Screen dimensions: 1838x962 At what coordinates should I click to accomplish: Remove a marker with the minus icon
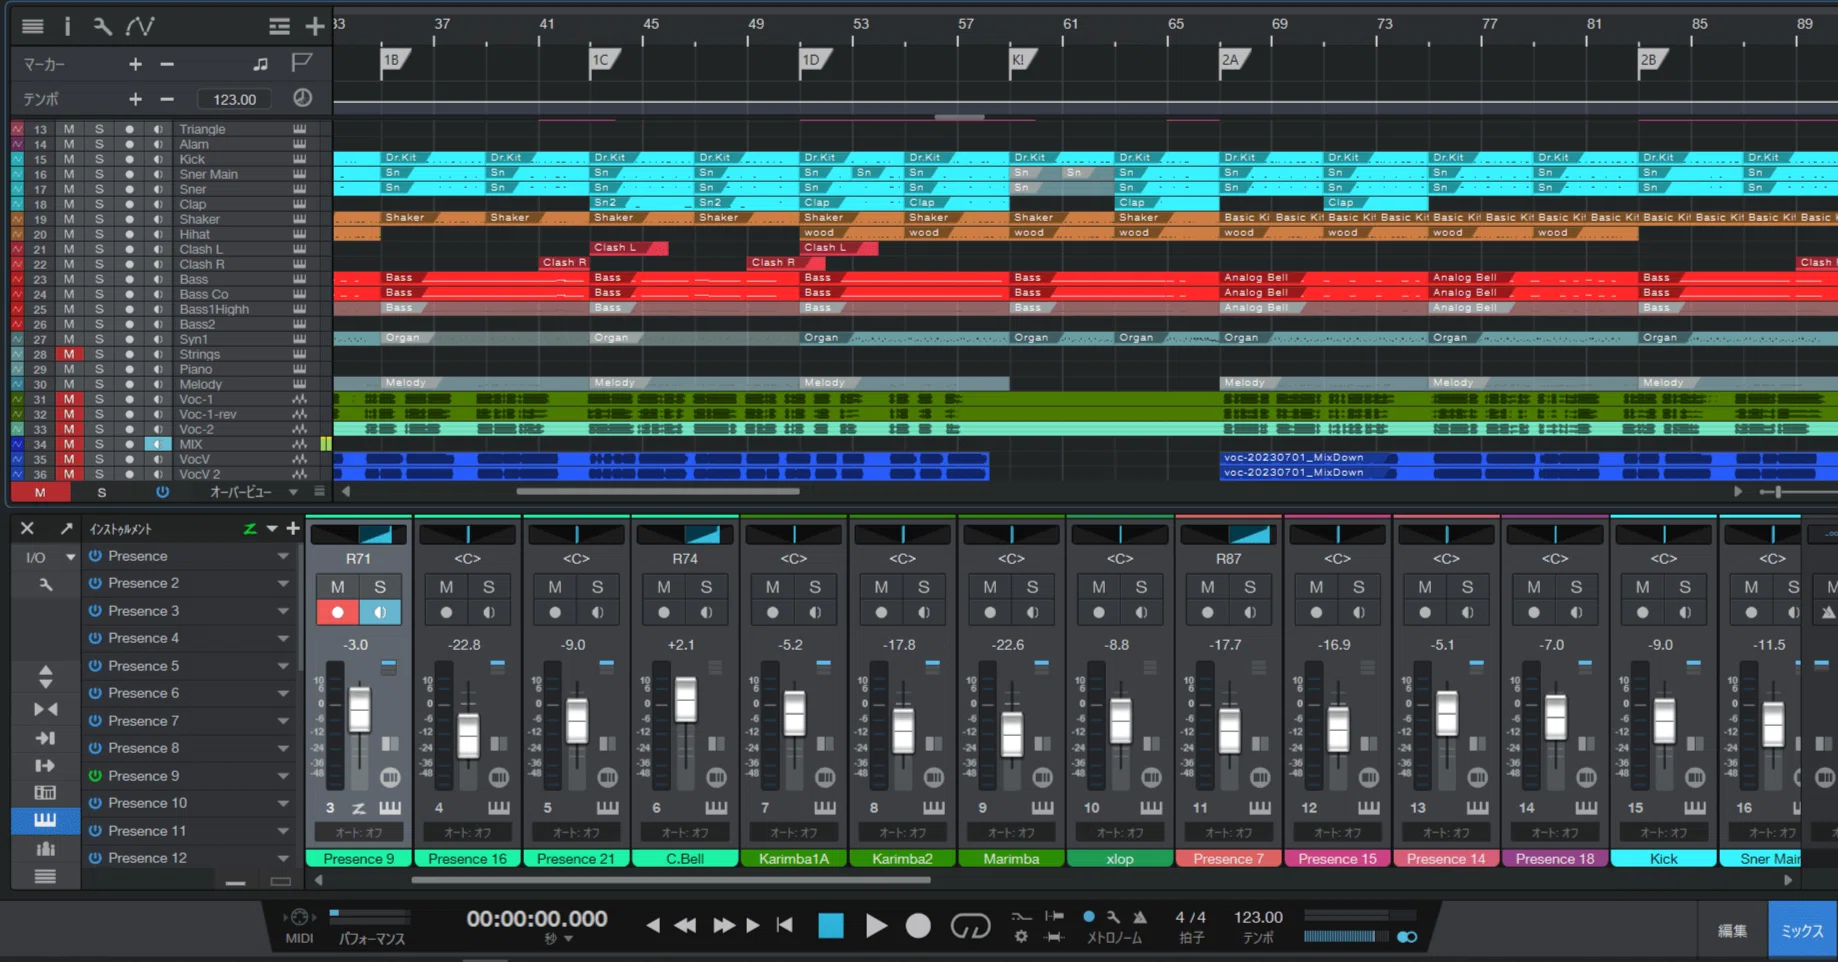pyautogui.click(x=167, y=64)
